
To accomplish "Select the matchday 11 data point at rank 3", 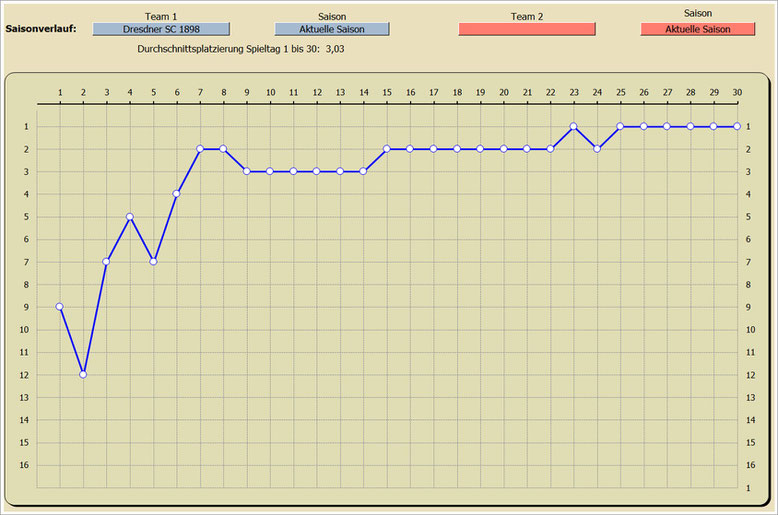I will pyautogui.click(x=293, y=171).
